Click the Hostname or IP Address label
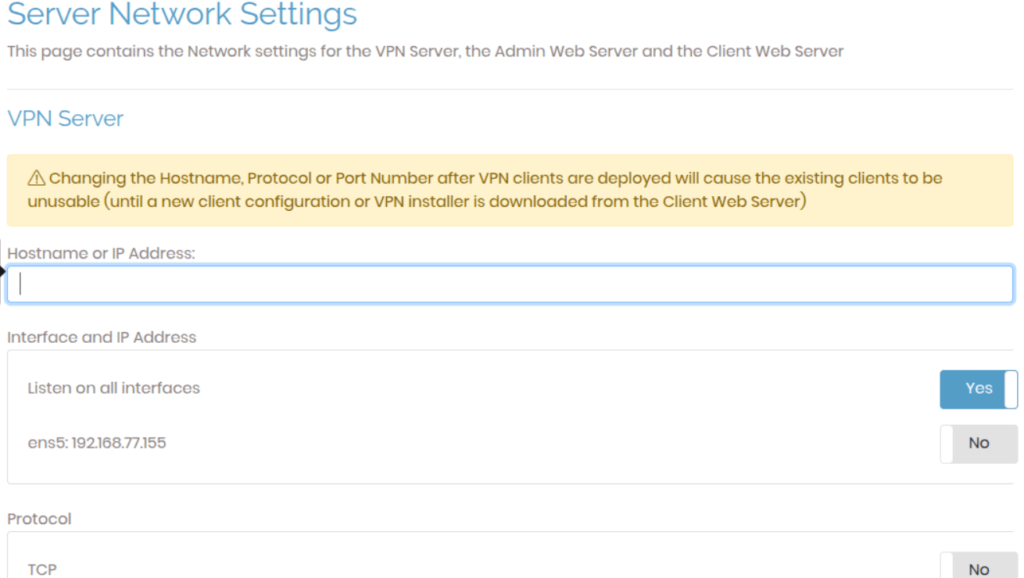Screen dimensions: 1024x578 coord(100,254)
